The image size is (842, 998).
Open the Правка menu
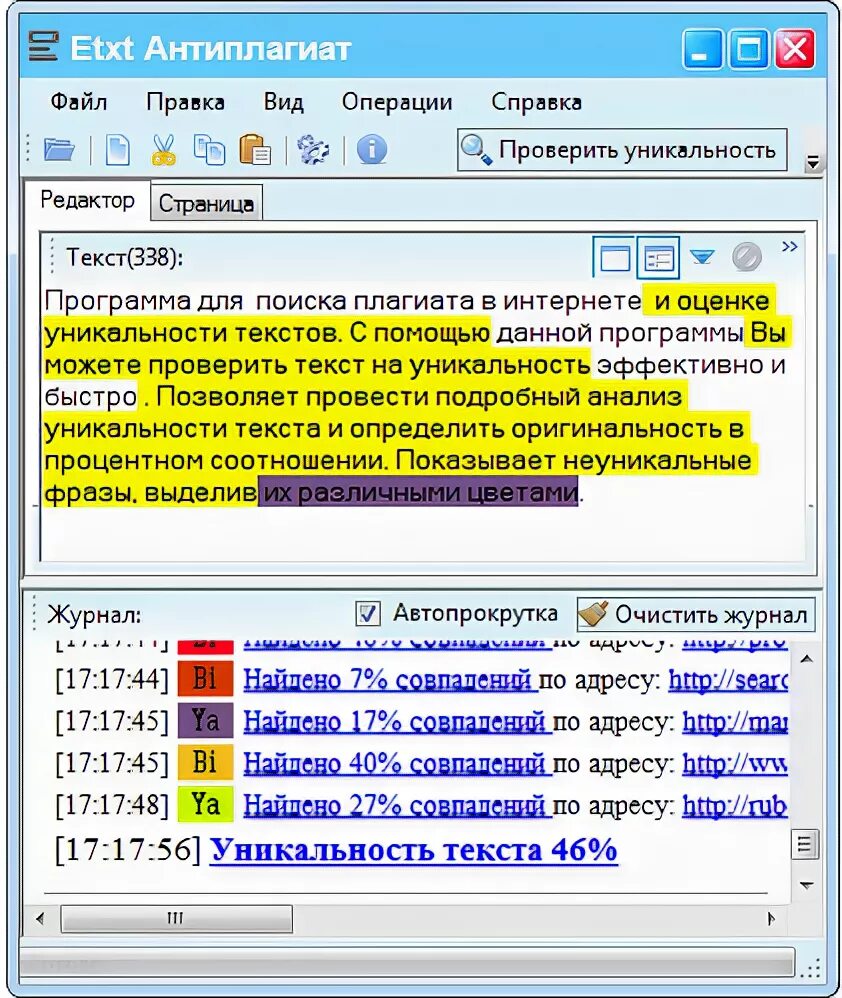click(185, 102)
